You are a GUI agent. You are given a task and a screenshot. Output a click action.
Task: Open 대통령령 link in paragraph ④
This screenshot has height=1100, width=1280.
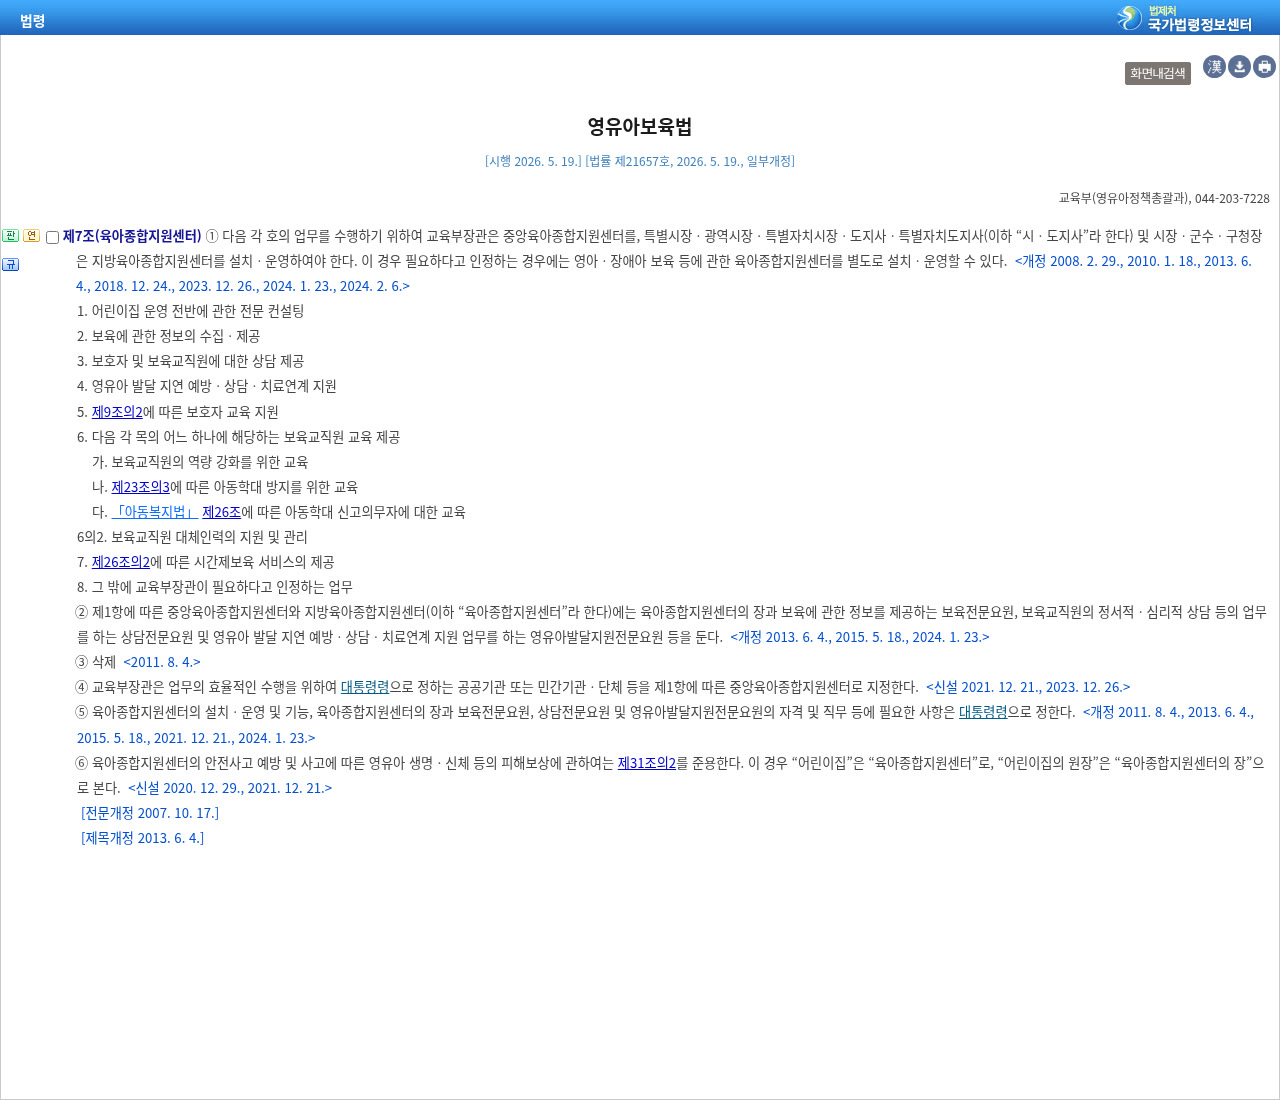(x=365, y=687)
